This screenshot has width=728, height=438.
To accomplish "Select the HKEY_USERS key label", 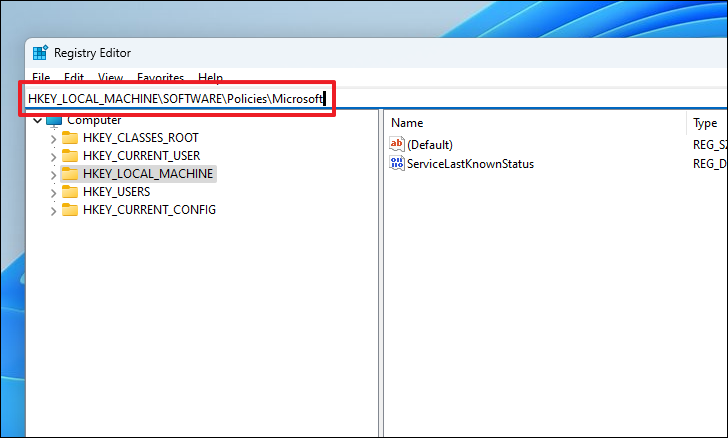I will pos(117,192).
